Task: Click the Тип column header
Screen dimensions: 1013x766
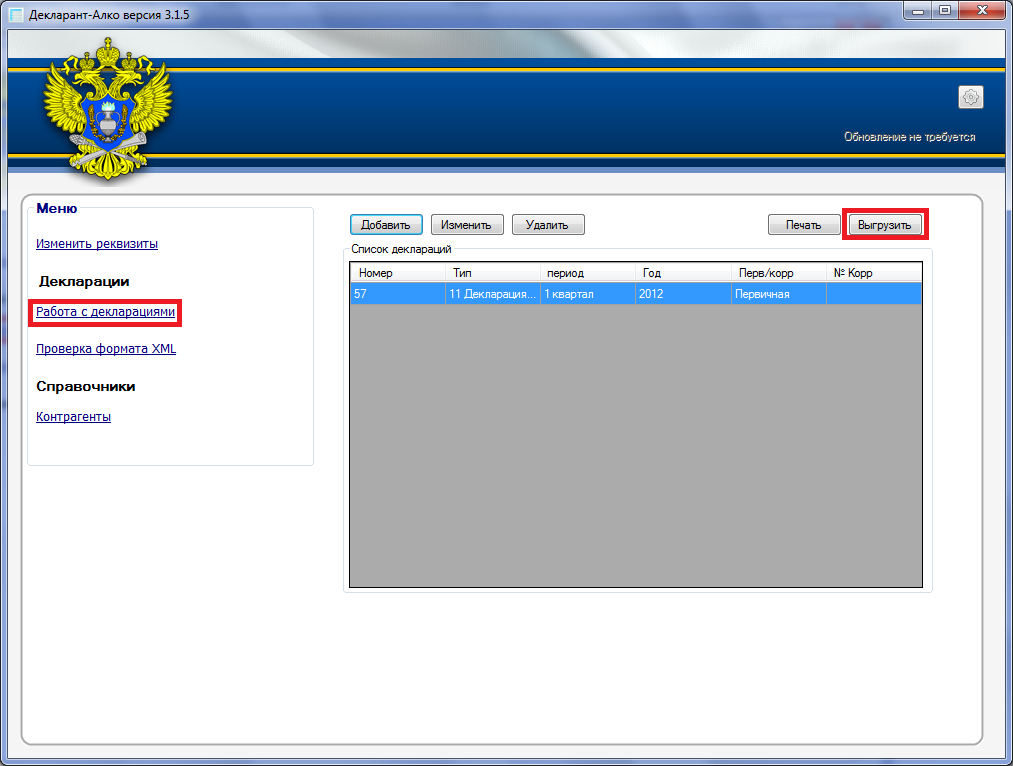Action: 492,273
